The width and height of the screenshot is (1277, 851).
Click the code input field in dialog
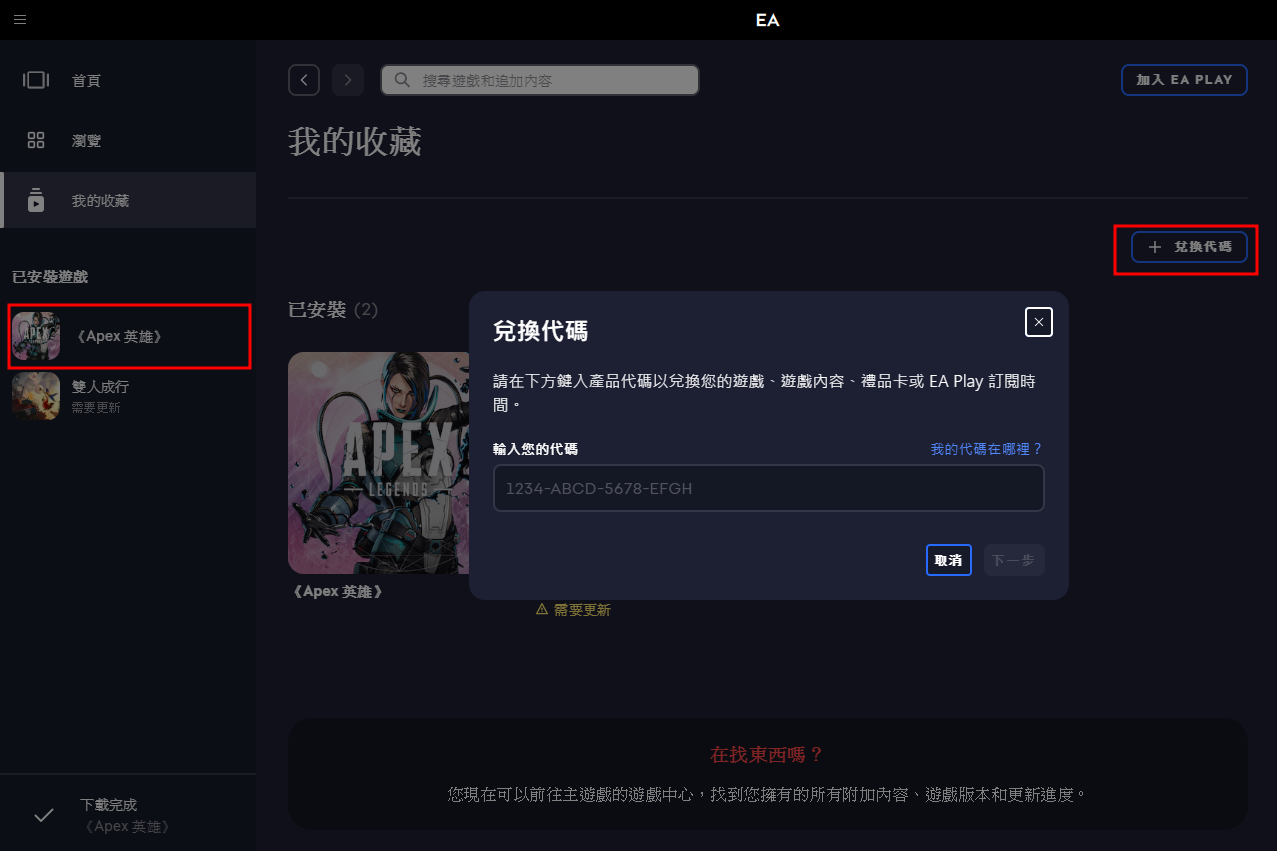click(x=768, y=488)
